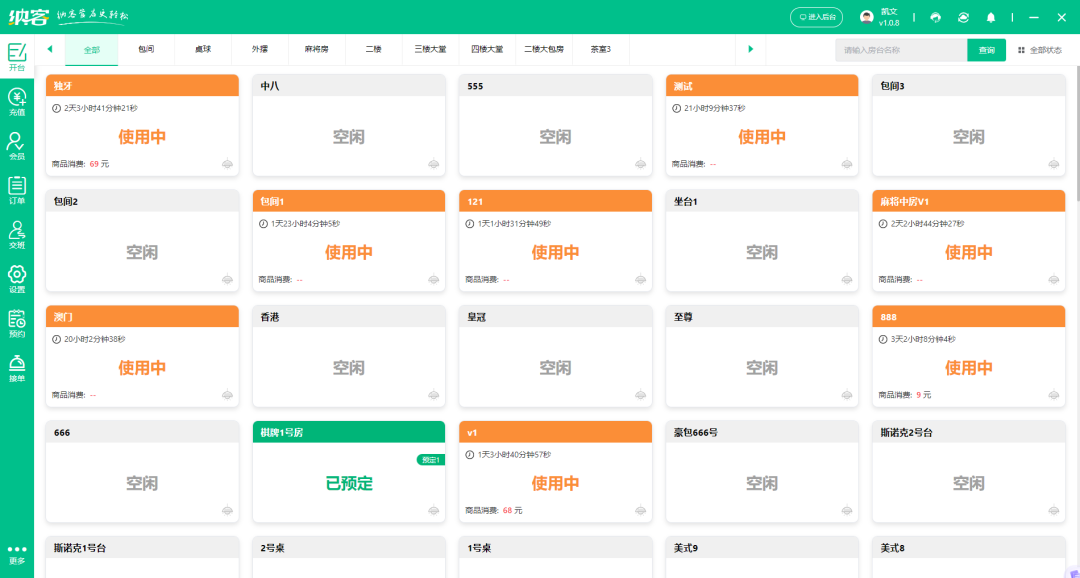
Task: Open the 交班 shift handover icon
Action: [17, 235]
